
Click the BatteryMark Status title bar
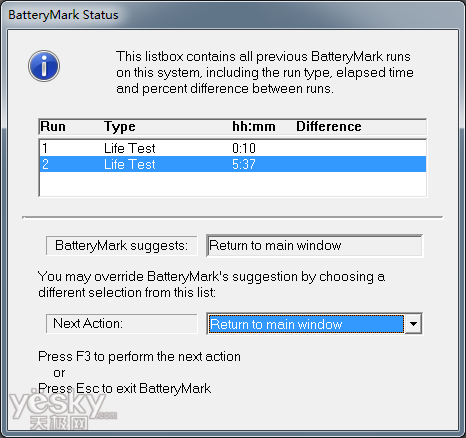tap(233, 15)
